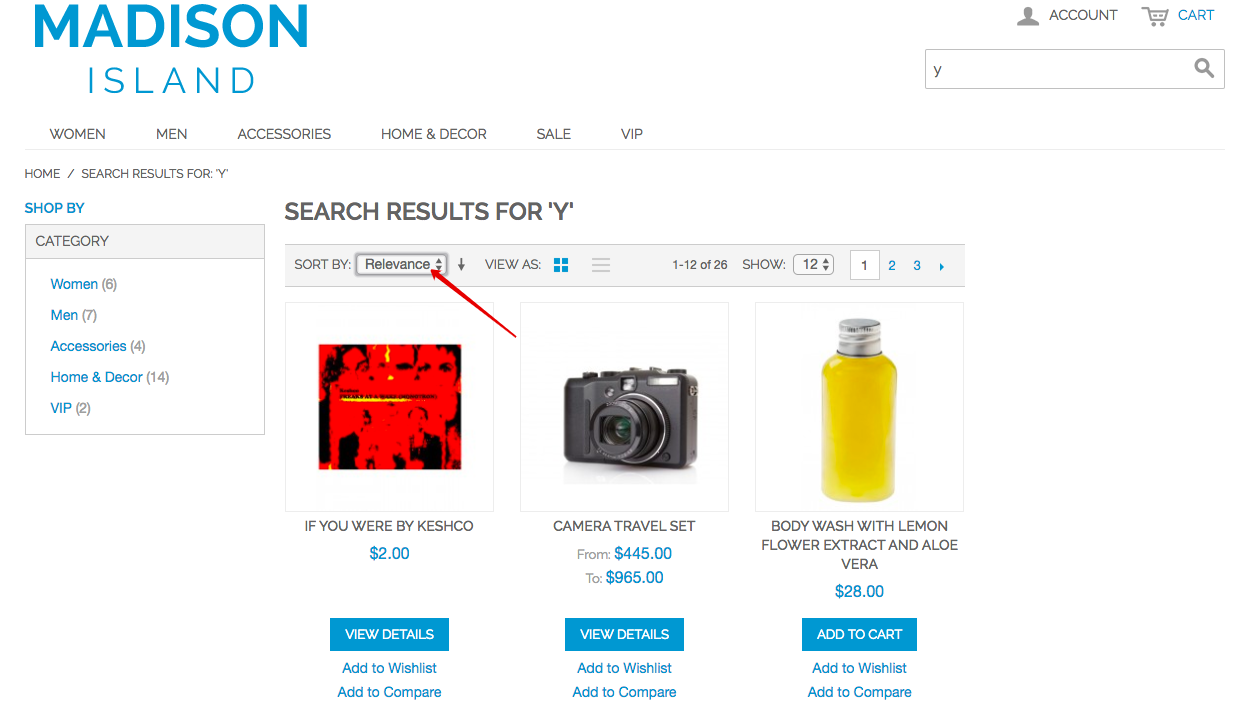Open the shopping Cart icon
Viewport: 1245px width, 702px height.
click(1155, 16)
